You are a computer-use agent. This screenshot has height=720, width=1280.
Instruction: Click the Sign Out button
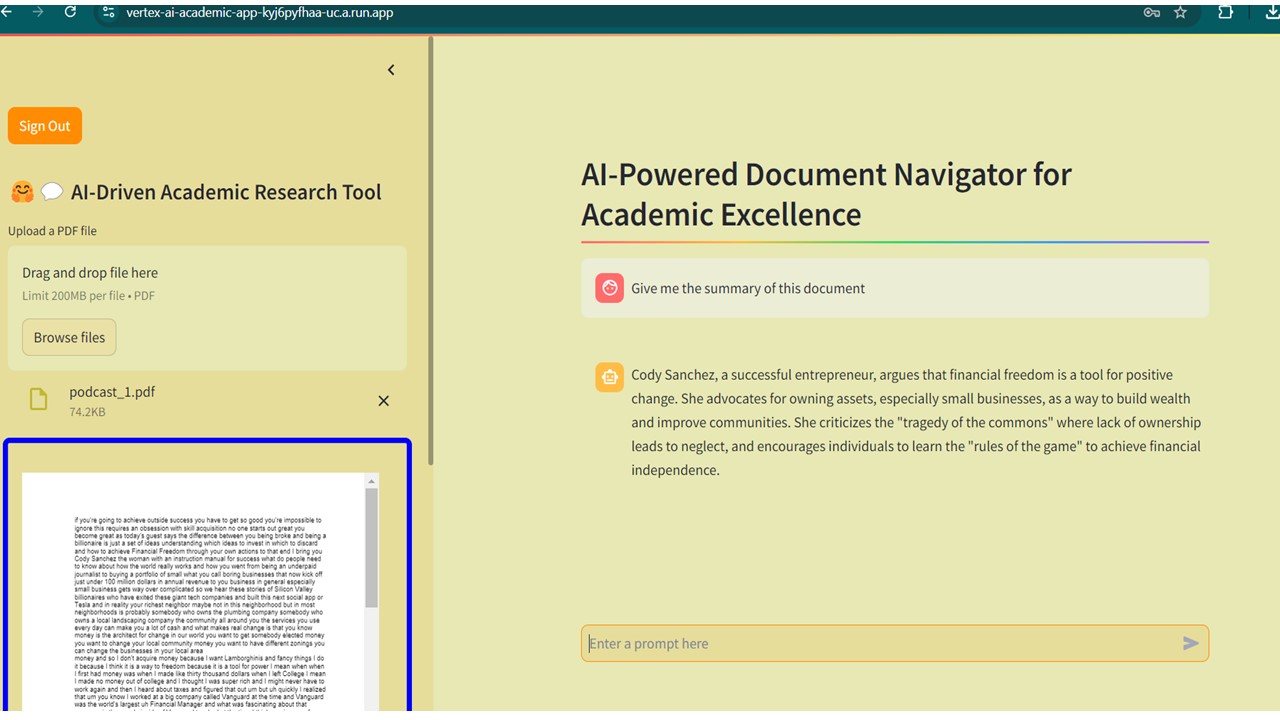tap(45, 126)
